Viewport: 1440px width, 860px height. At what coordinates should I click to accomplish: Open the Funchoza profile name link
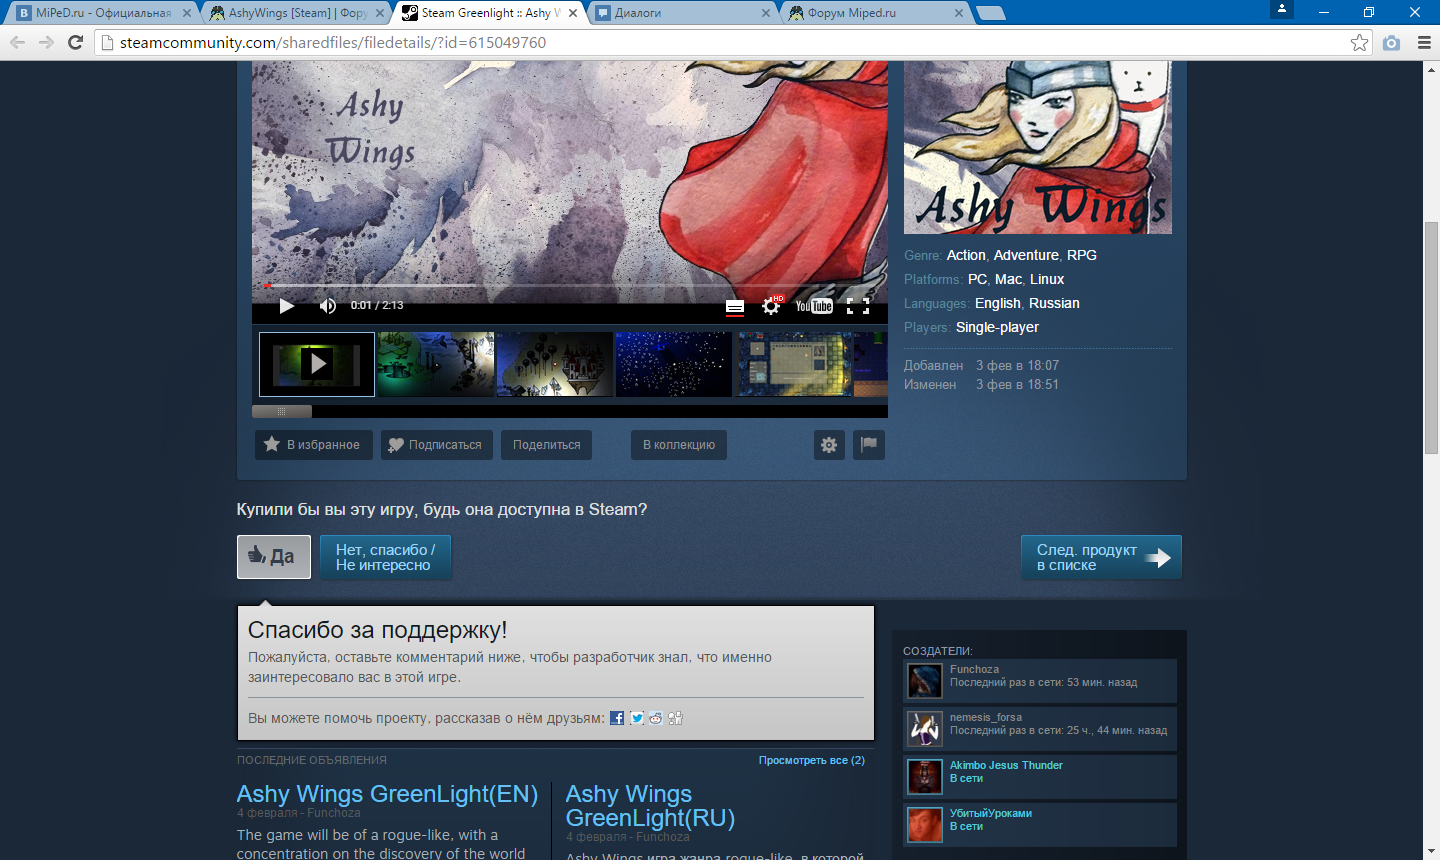[x=974, y=670]
